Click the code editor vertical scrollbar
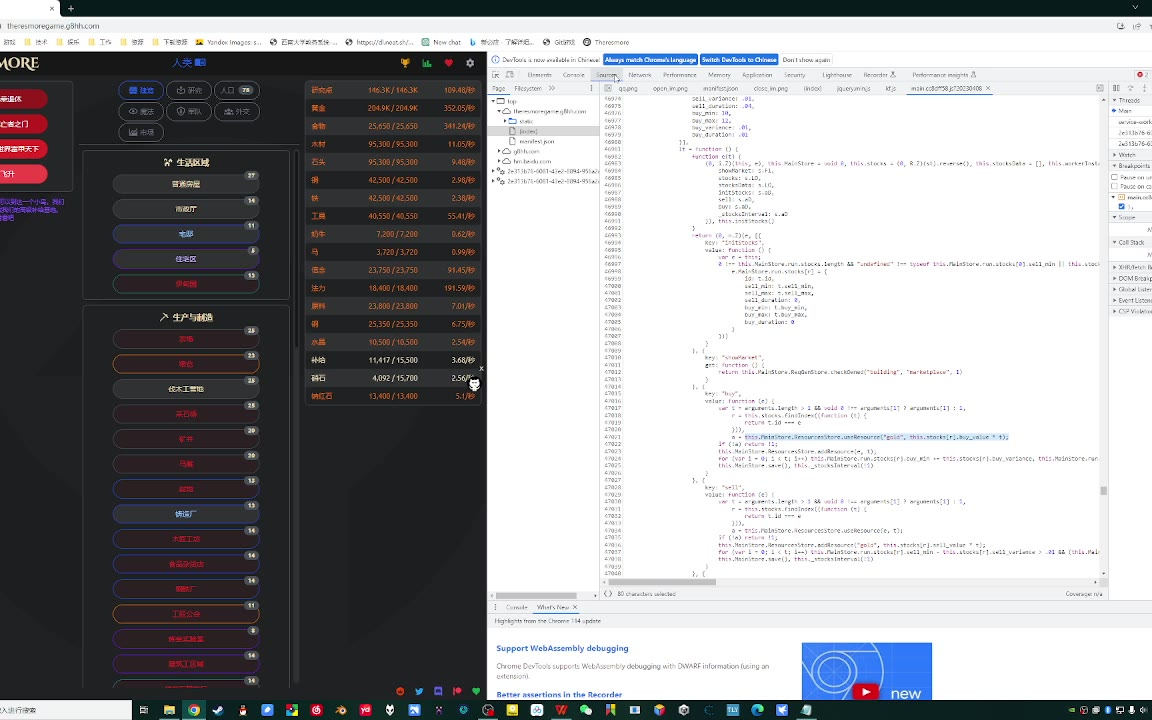 coord(1103,490)
